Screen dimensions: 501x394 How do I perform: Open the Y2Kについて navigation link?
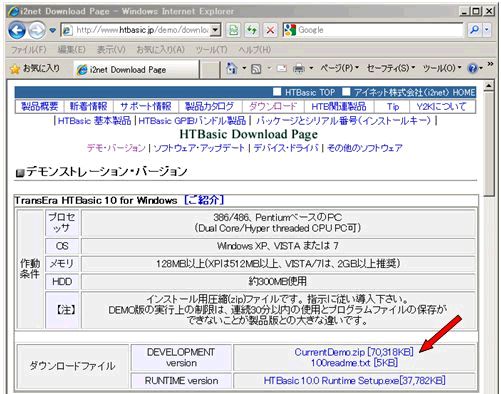click(441, 107)
